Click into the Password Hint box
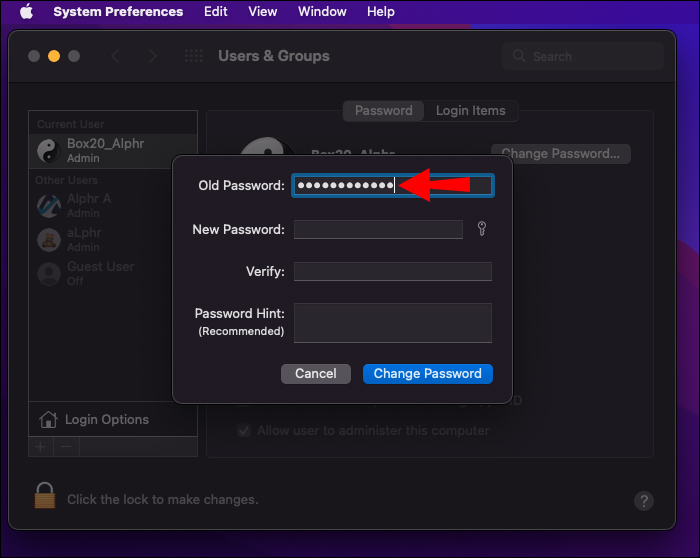The width and height of the screenshot is (700, 558). [x=392, y=323]
